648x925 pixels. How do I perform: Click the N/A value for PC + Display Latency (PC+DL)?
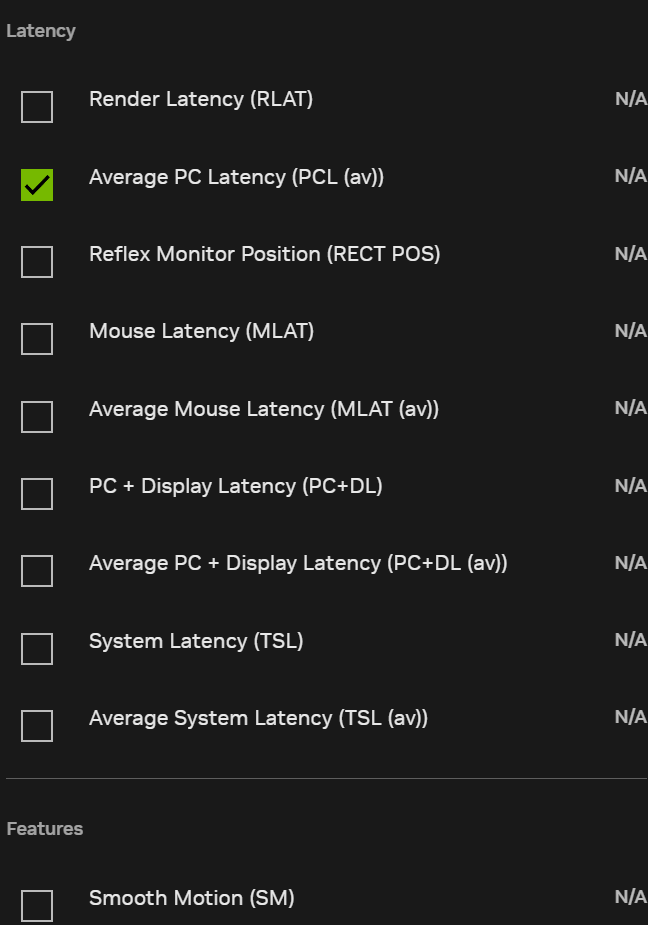tap(630, 486)
